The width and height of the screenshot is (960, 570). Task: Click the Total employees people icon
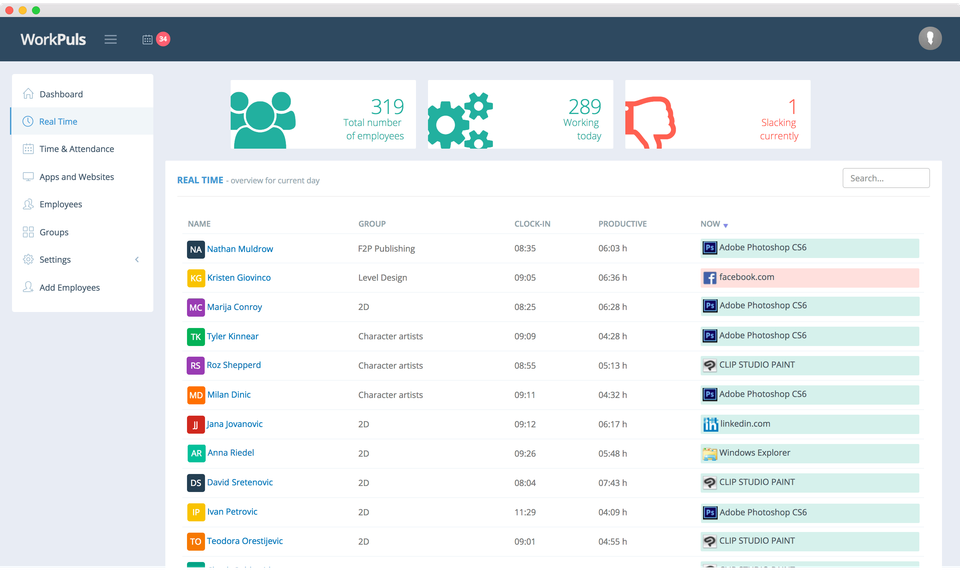pyautogui.click(x=264, y=118)
